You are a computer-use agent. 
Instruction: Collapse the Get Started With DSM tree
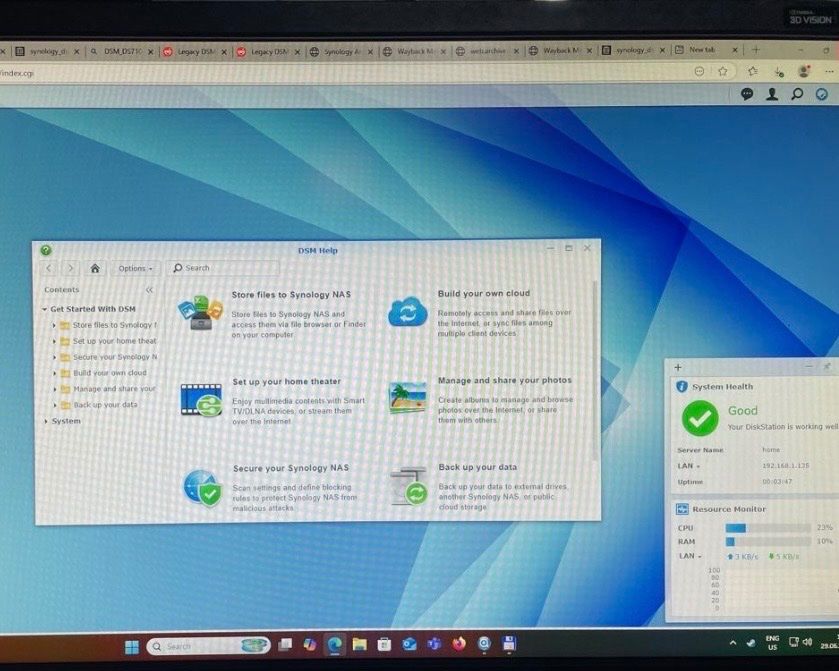tap(45, 309)
